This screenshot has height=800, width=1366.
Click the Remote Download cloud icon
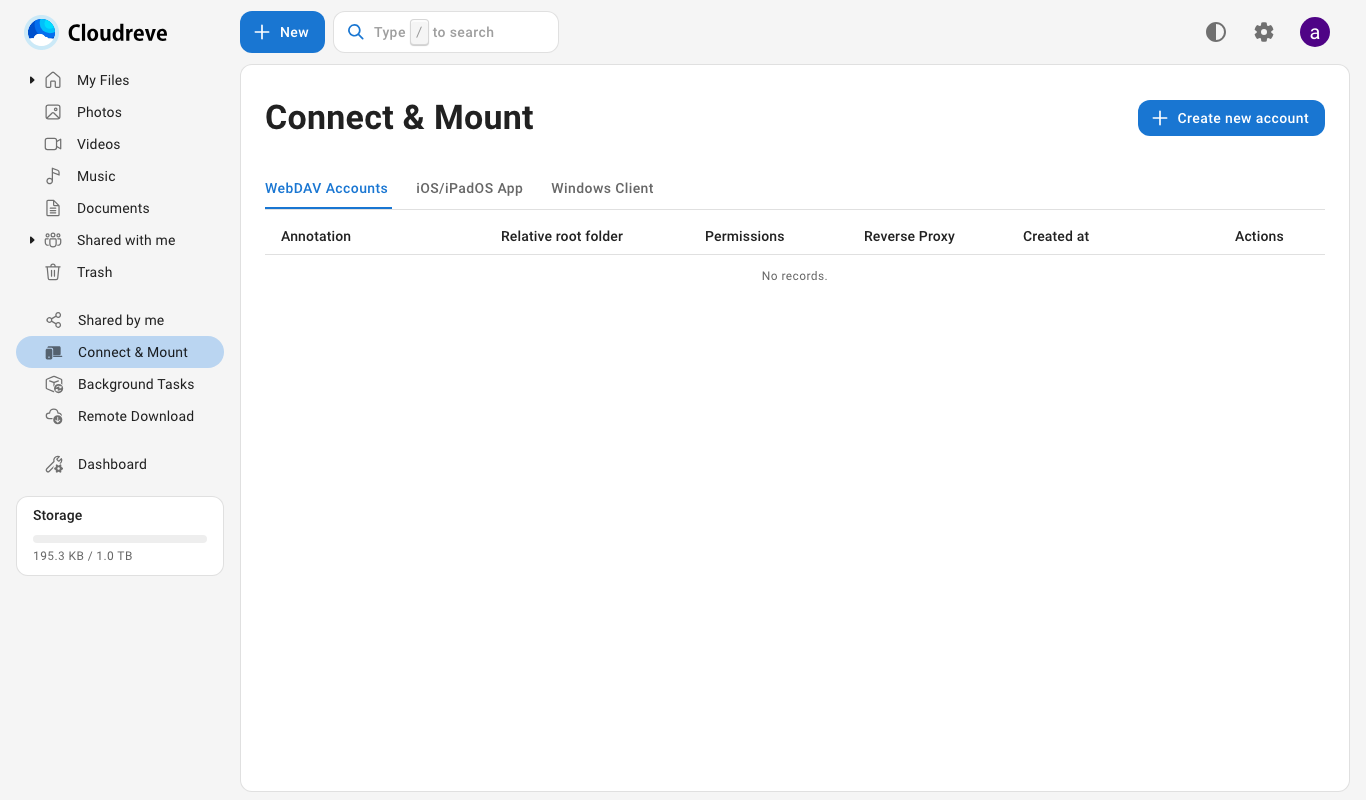(x=54, y=416)
